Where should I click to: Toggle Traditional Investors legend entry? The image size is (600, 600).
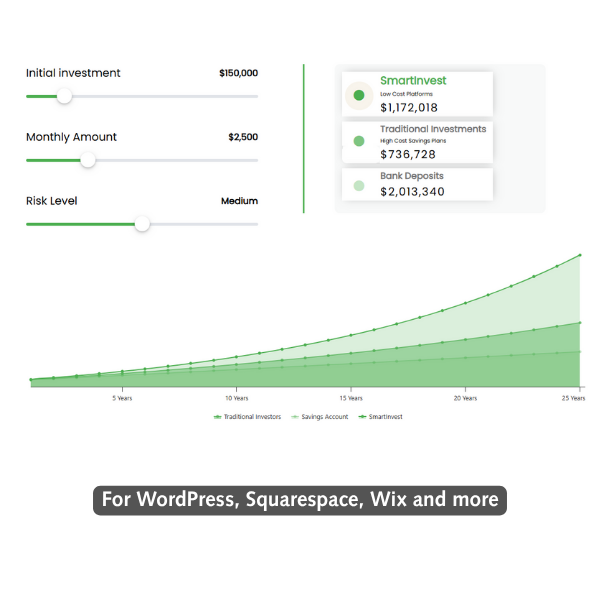point(247,417)
